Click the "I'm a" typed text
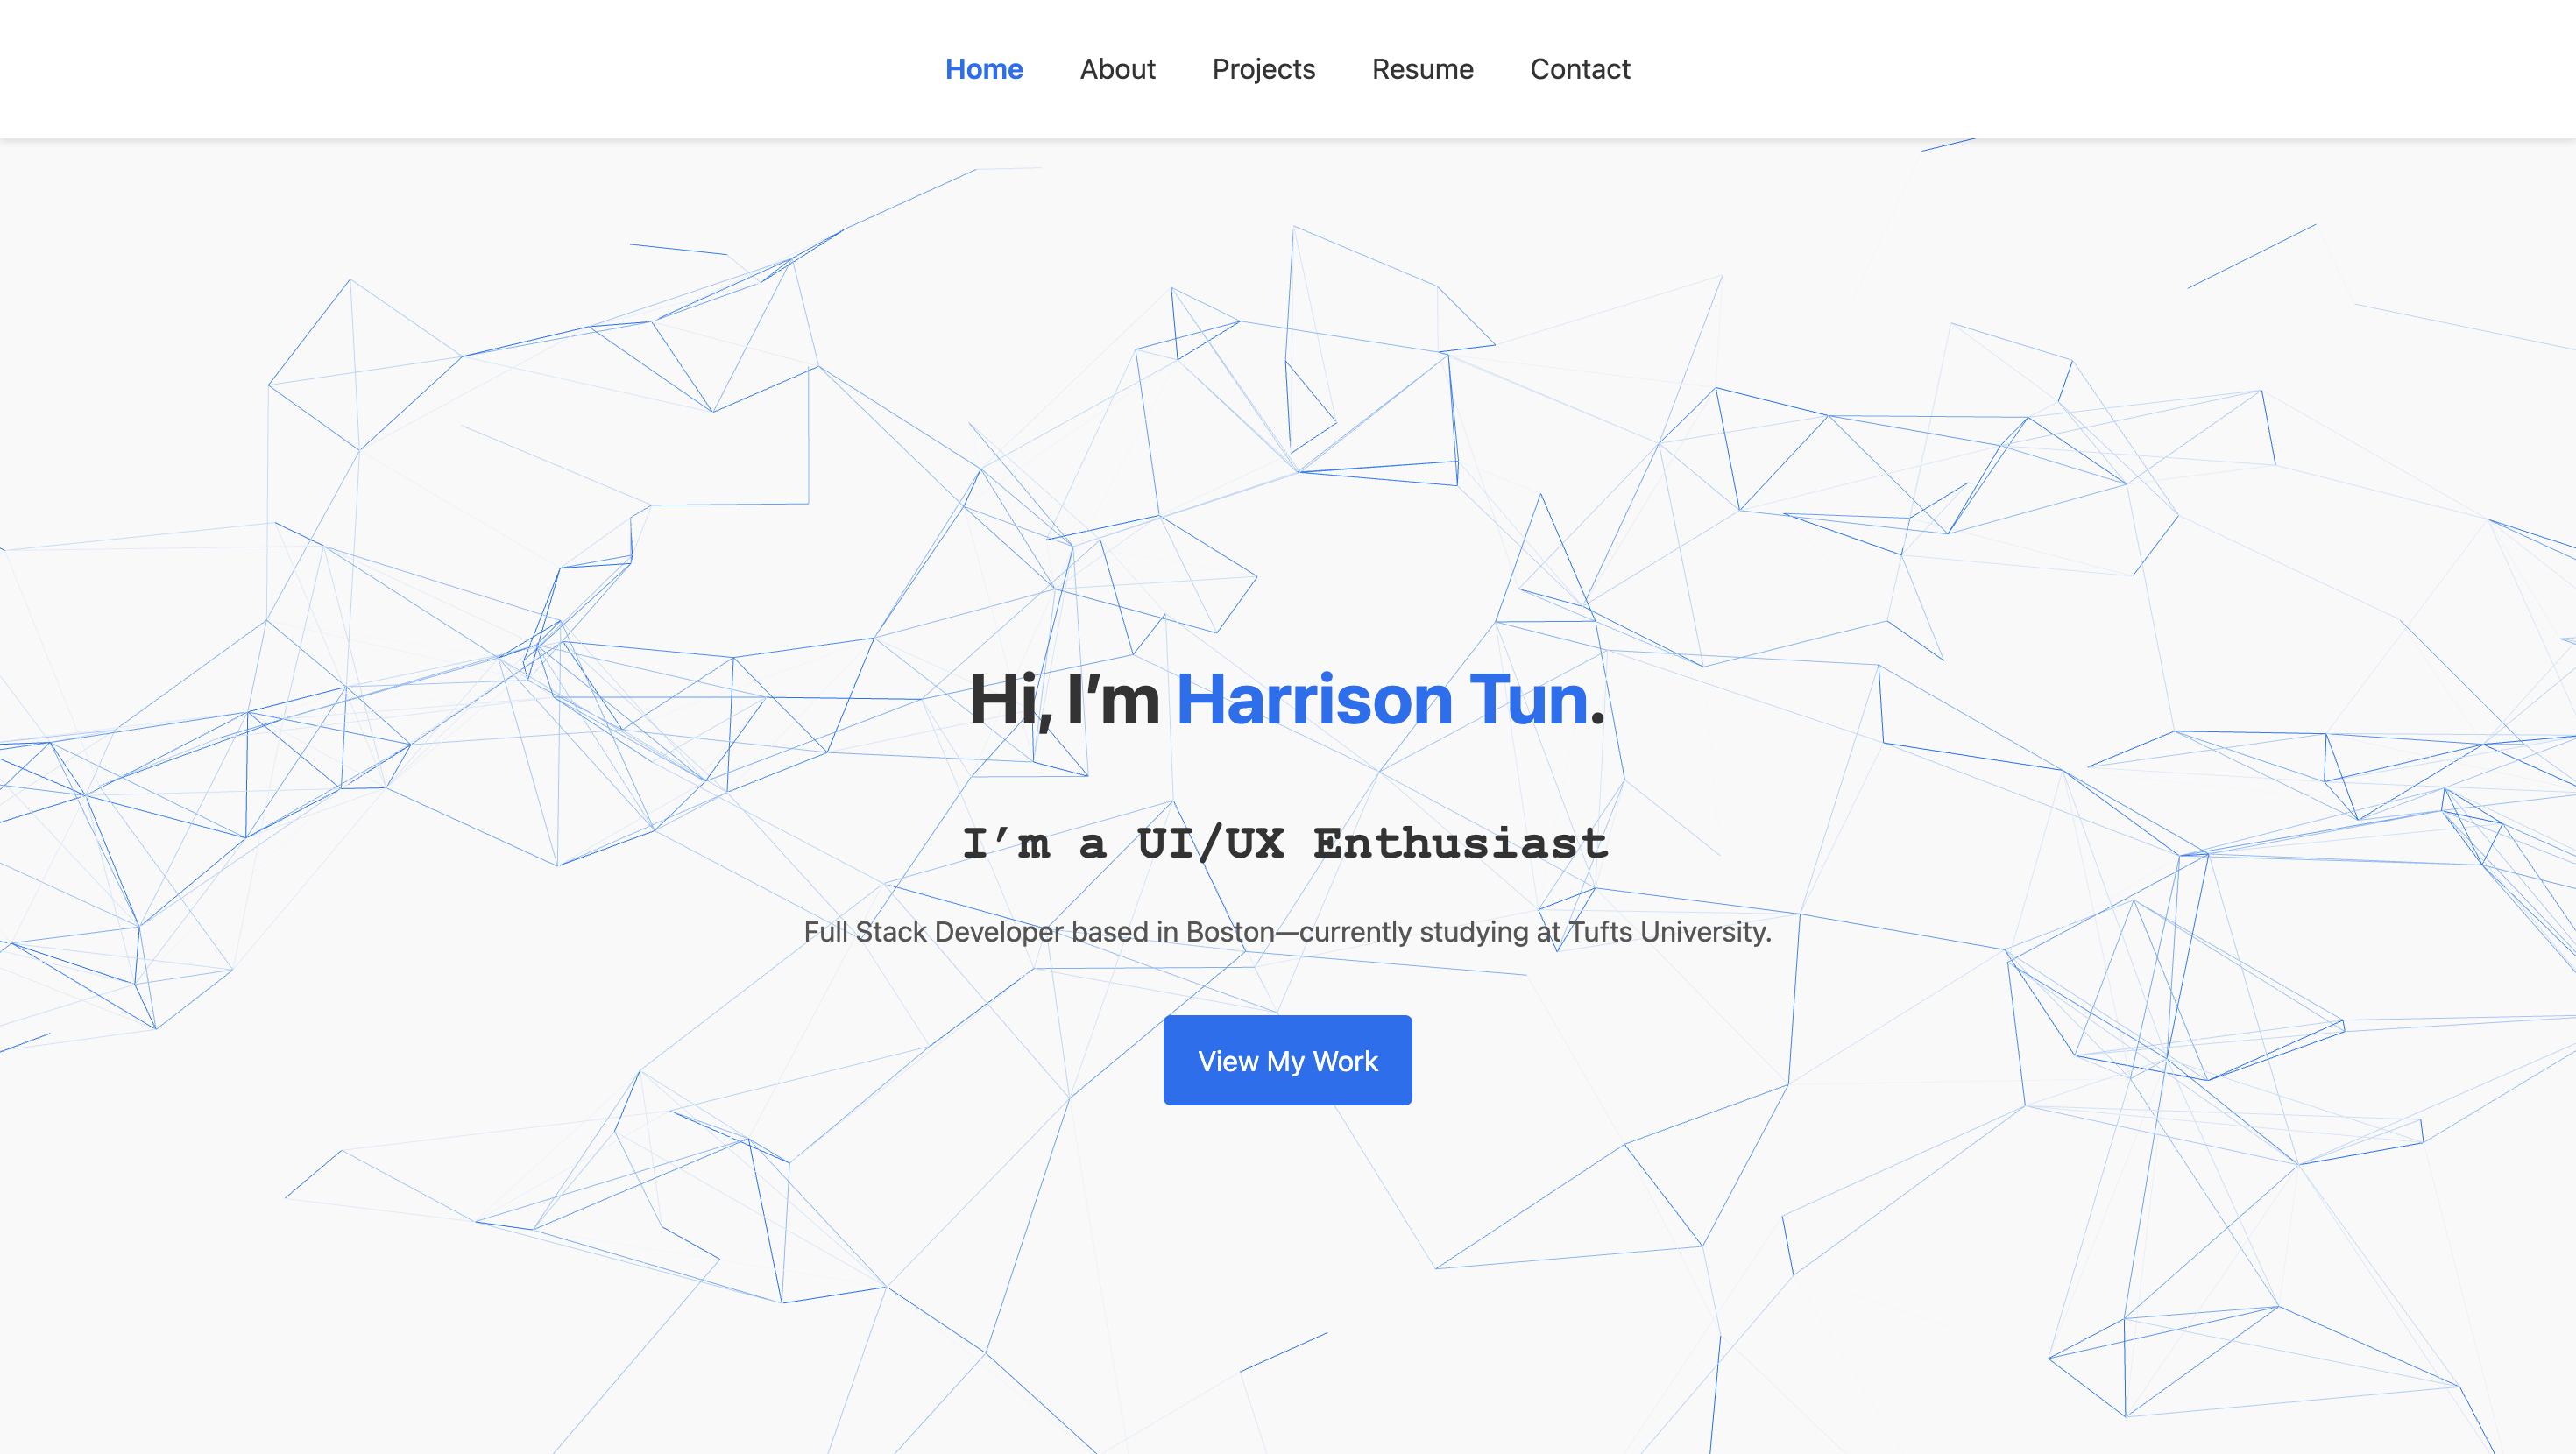2576x1454 pixels. click(x=1034, y=844)
